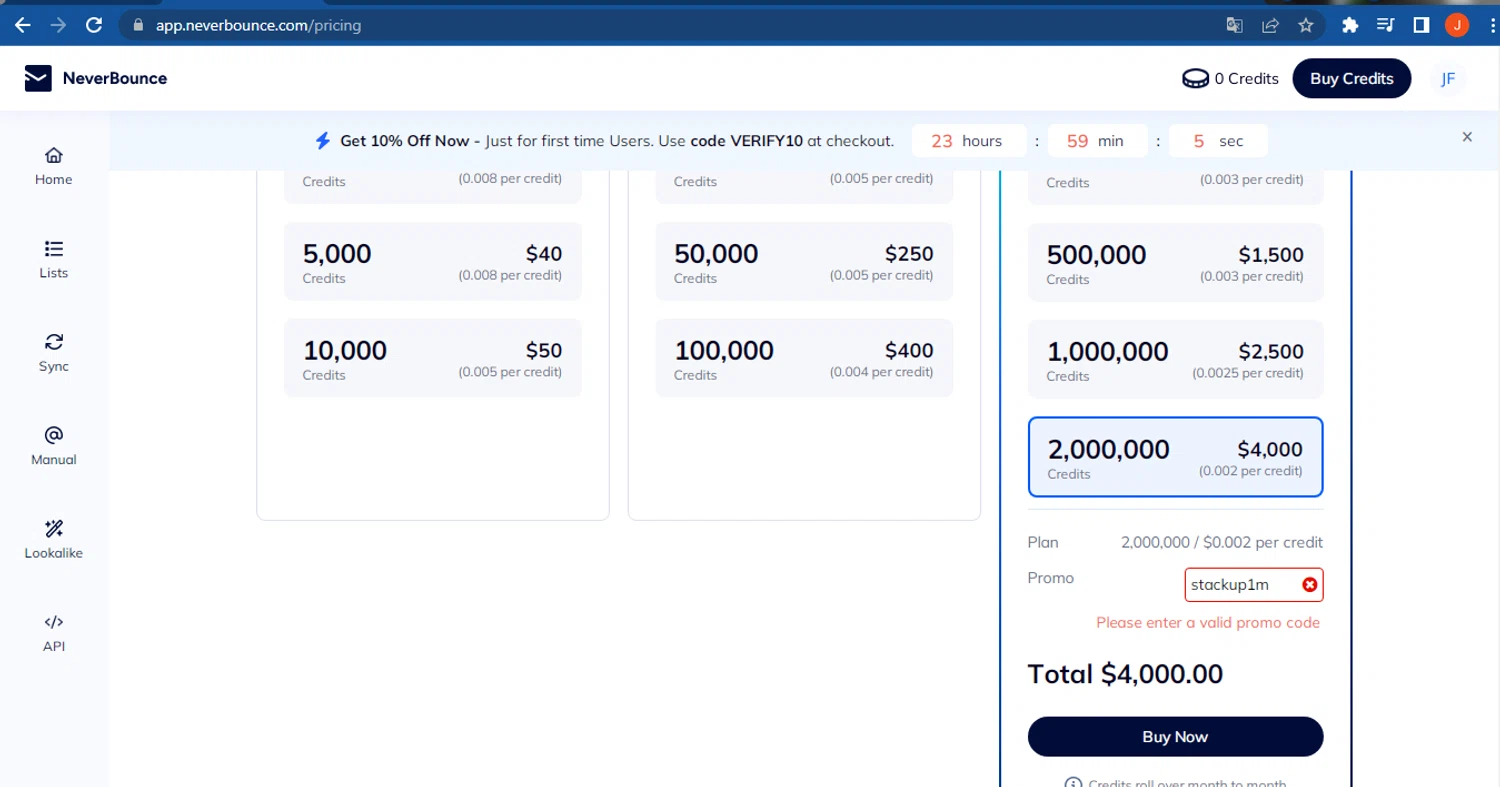Click the Plan summary value text
1500x787 pixels.
pyautogui.click(x=1222, y=542)
